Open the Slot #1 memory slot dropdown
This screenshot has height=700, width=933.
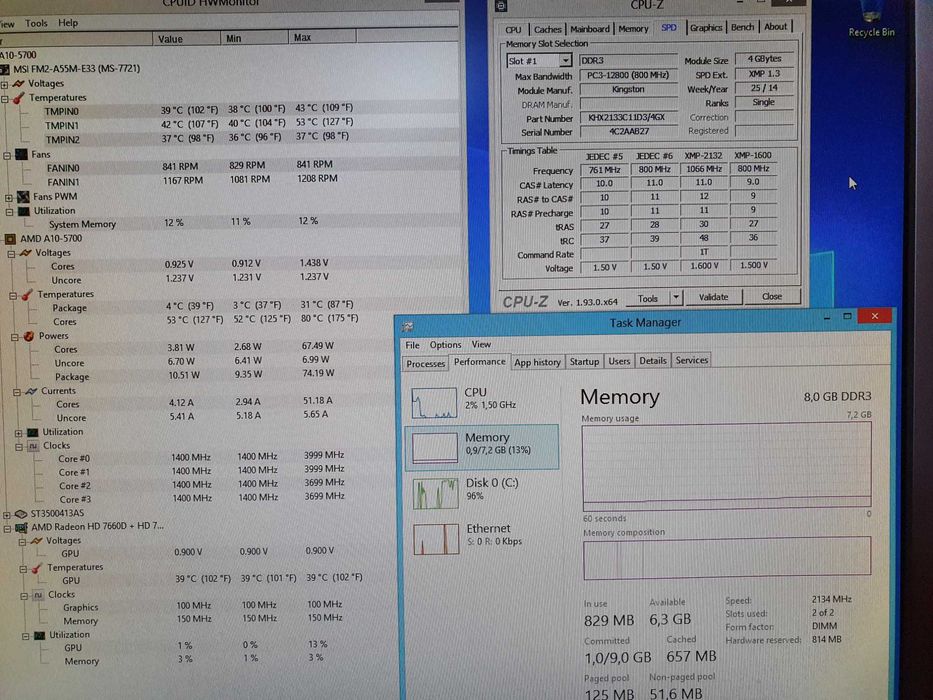565,61
